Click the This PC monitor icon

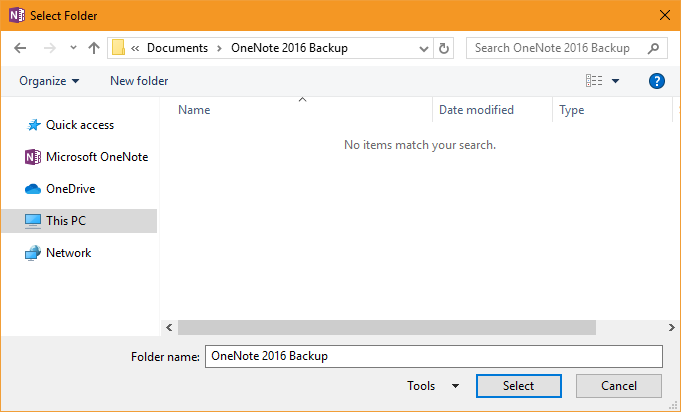[x=33, y=221]
